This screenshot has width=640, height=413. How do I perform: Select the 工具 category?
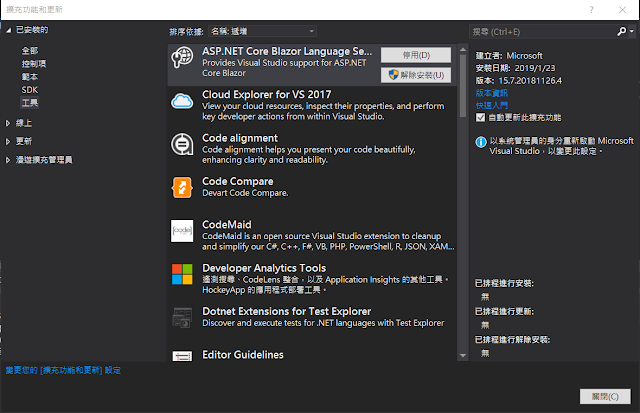(x=30, y=103)
